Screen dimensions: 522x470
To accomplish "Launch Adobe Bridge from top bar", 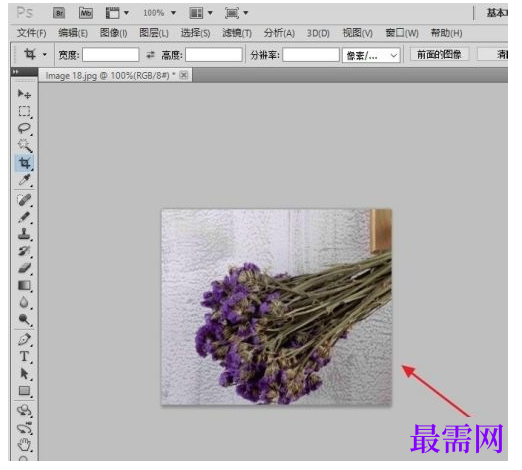I will tap(59, 13).
